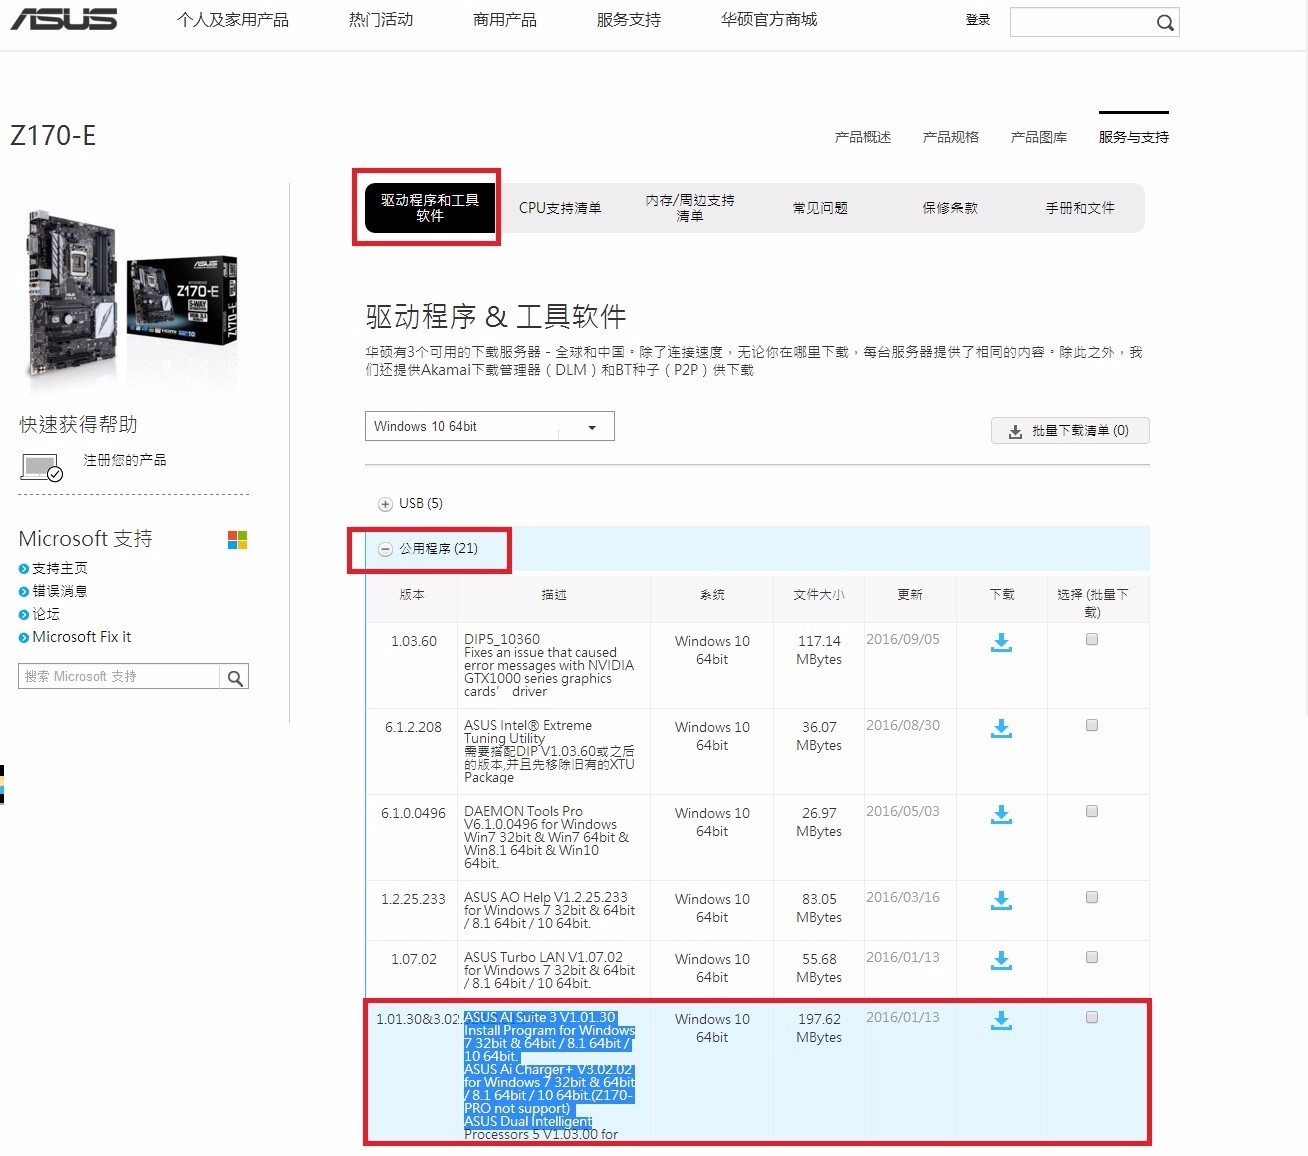Screen dimensions: 1308x1156
Task: Select checkbox for DIP5_10360 row
Action: click(1092, 639)
